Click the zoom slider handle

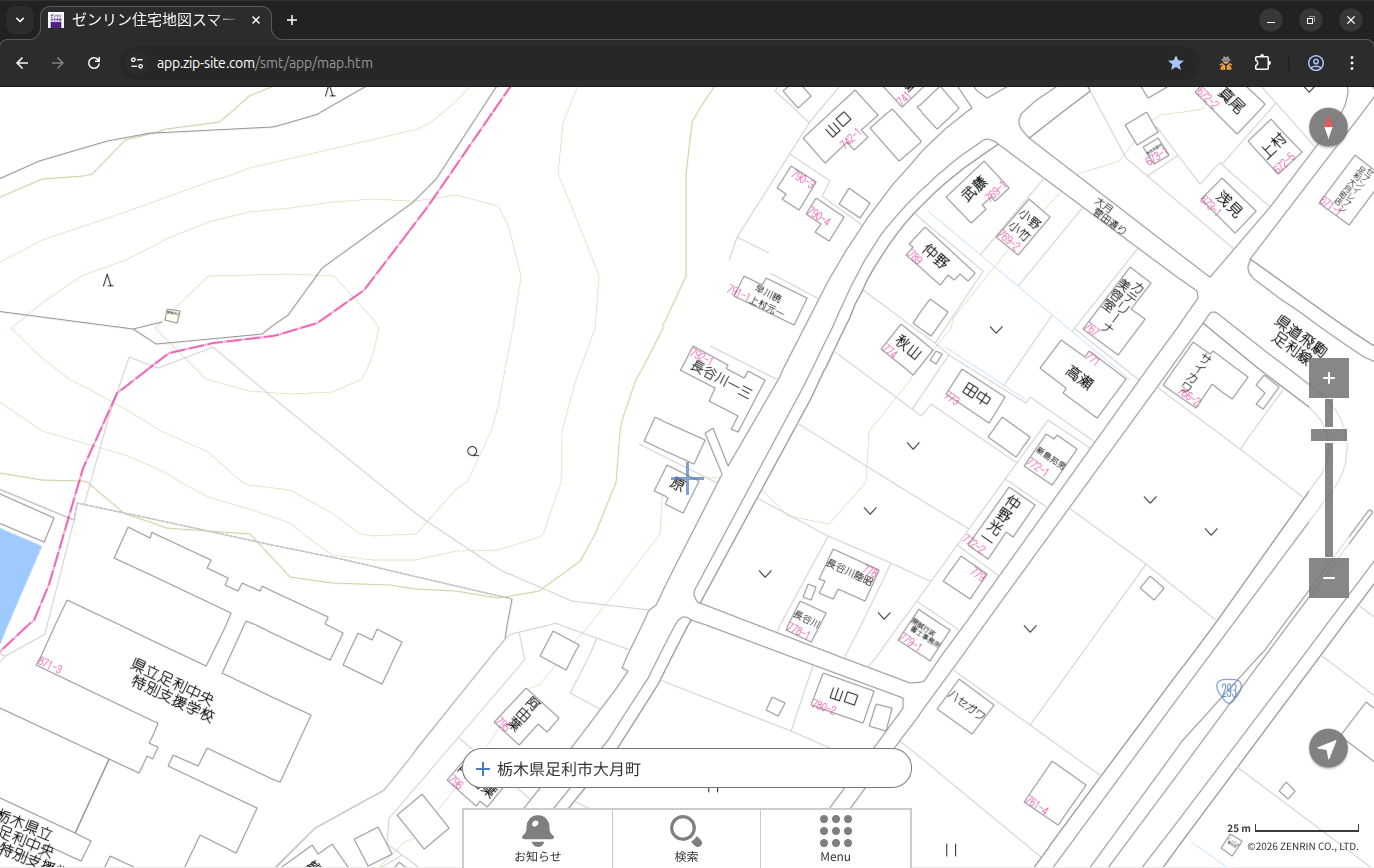1328,435
